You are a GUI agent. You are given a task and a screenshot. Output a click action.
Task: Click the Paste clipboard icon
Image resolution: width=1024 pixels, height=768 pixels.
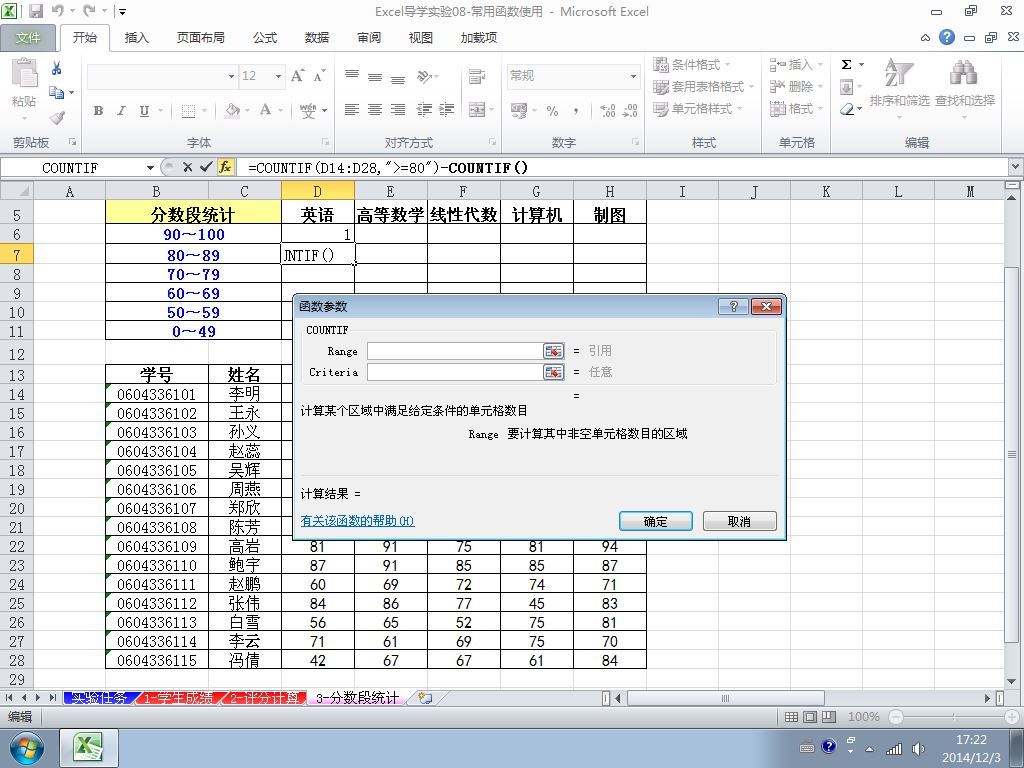point(24,72)
